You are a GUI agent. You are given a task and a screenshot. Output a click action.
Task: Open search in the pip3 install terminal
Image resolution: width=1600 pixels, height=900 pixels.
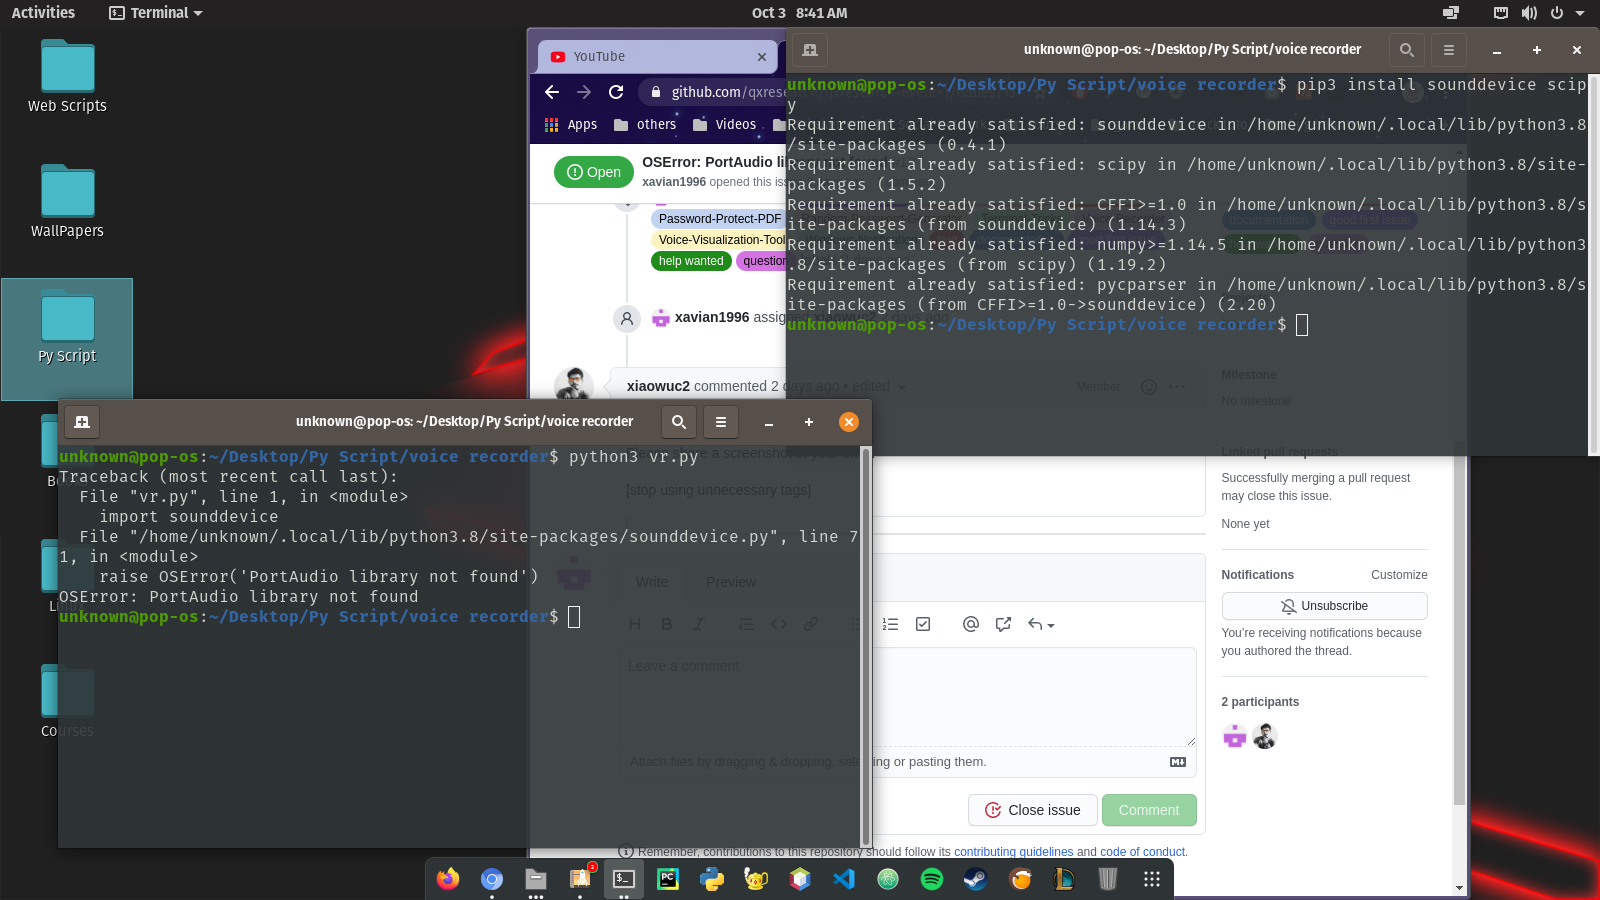pyautogui.click(x=1407, y=50)
